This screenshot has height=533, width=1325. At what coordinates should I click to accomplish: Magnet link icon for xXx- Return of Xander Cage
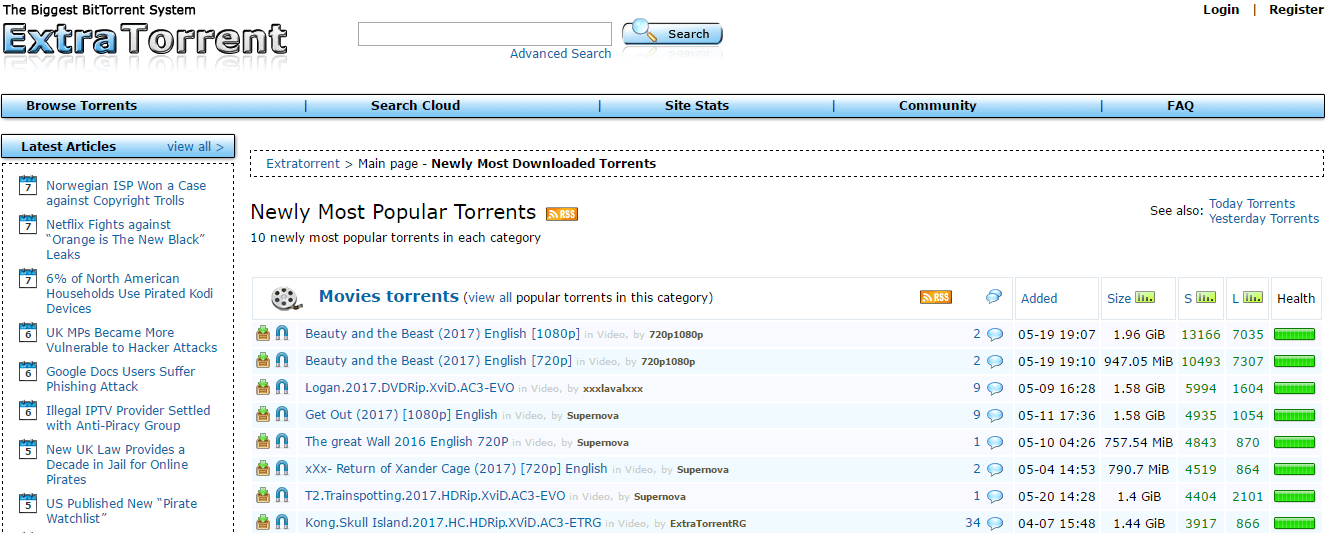point(282,469)
